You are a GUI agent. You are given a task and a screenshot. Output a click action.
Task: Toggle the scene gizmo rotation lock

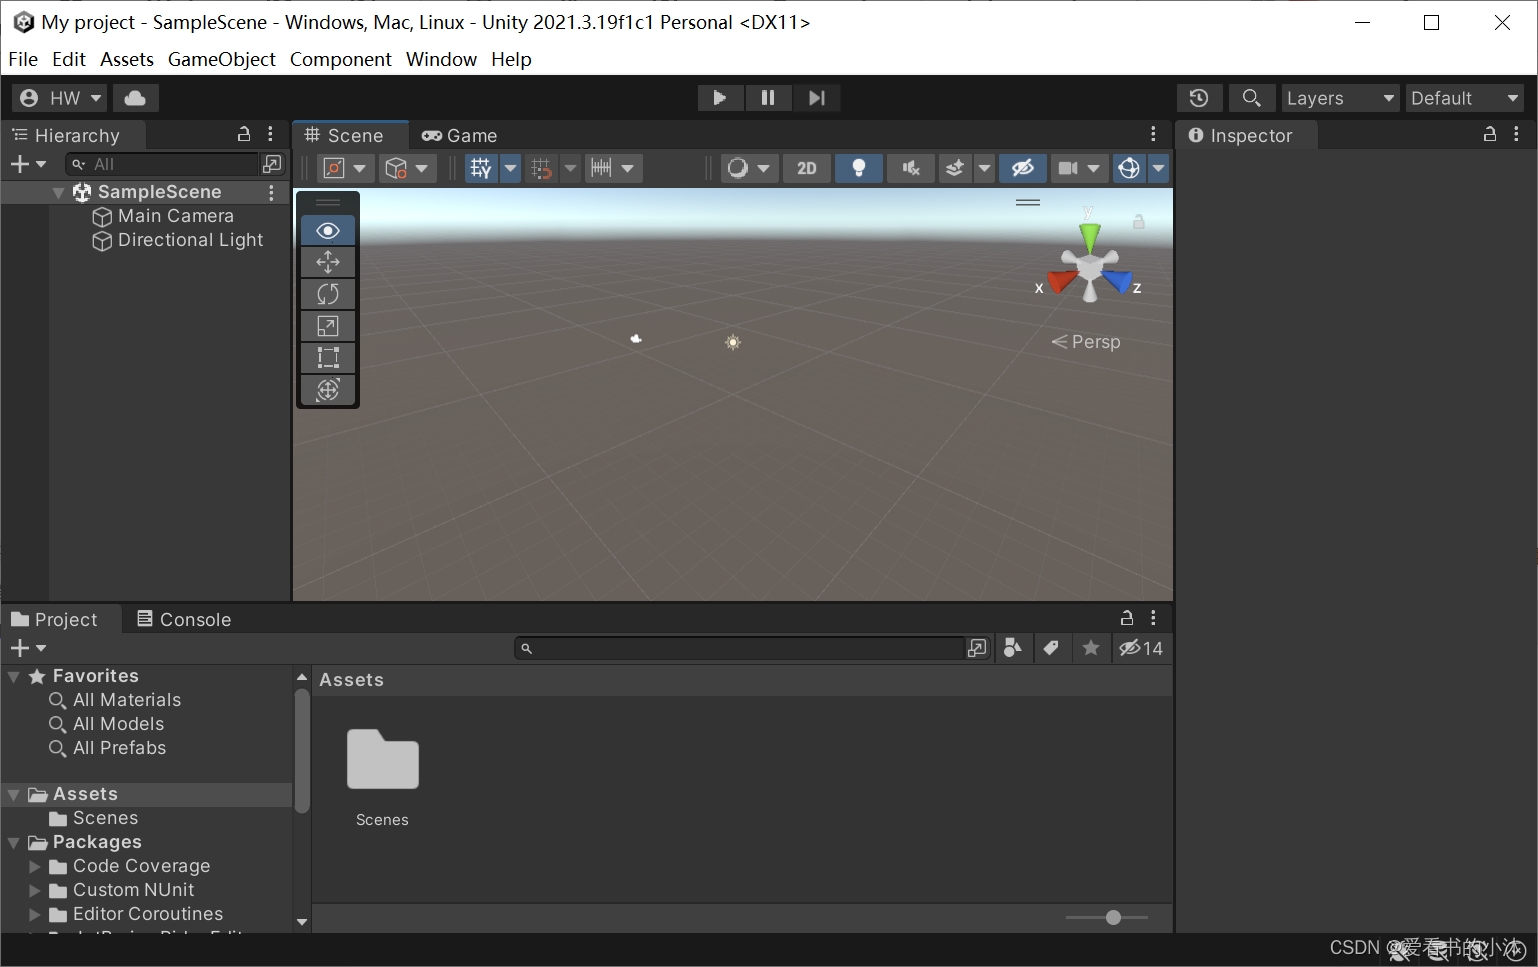pyautogui.click(x=1138, y=222)
